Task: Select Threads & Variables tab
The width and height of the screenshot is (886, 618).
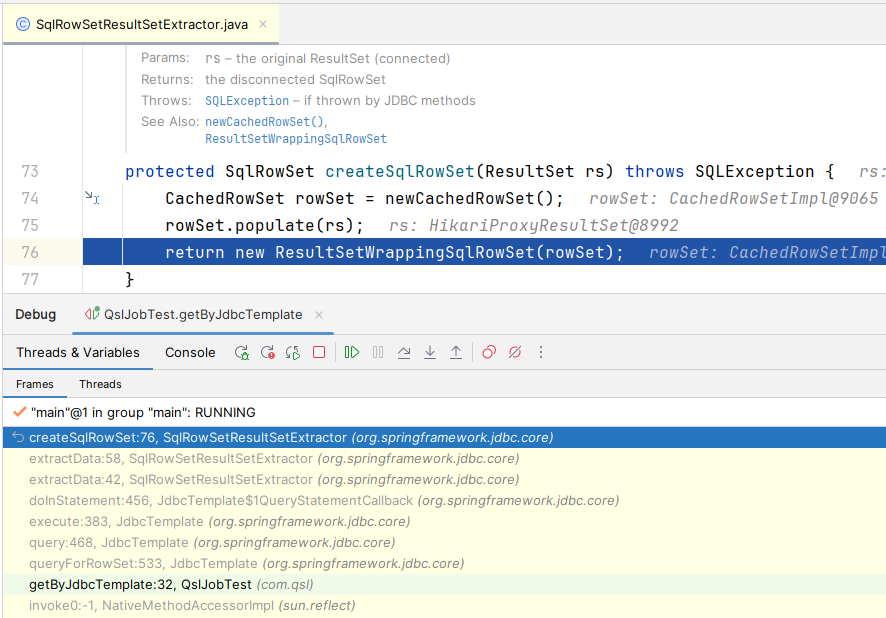Action: click(x=78, y=352)
